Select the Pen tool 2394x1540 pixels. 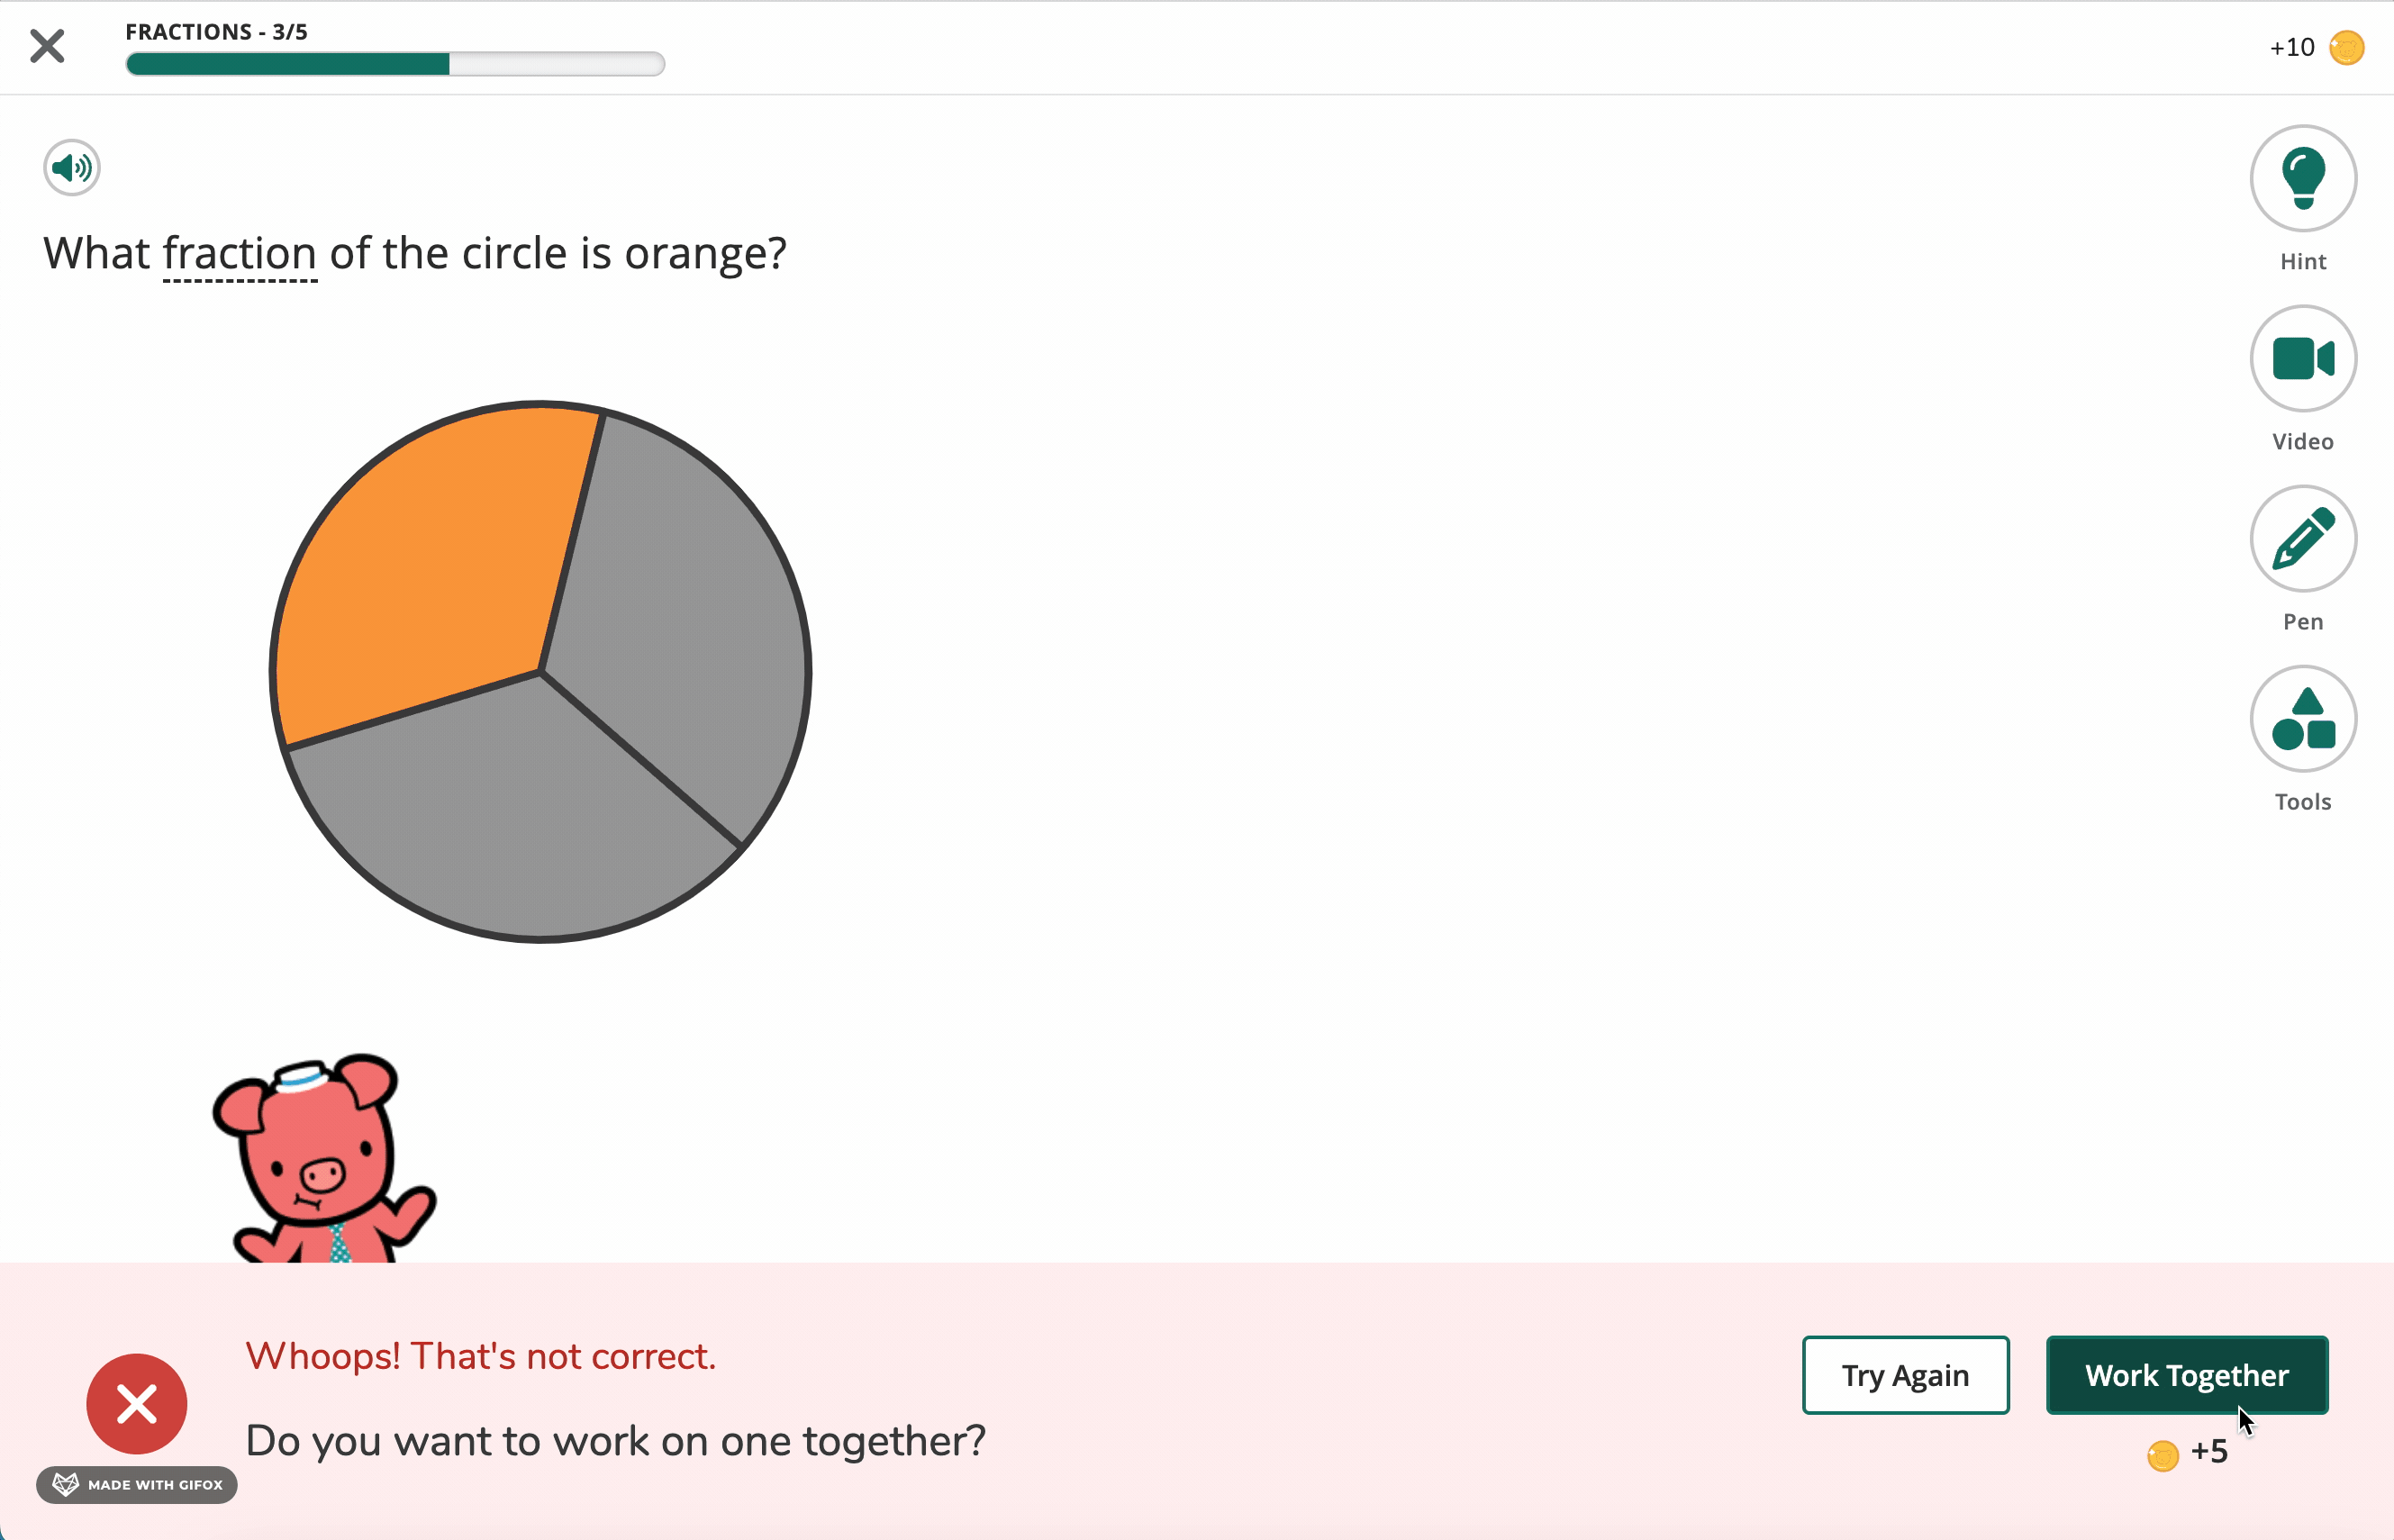(2303, 539)
